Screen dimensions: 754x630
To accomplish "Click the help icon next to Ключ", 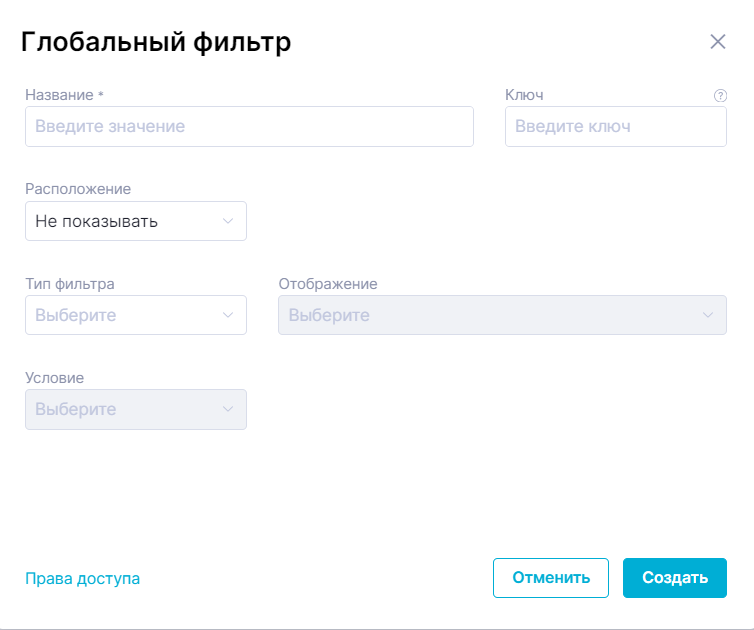I will (x=719, y=96).
